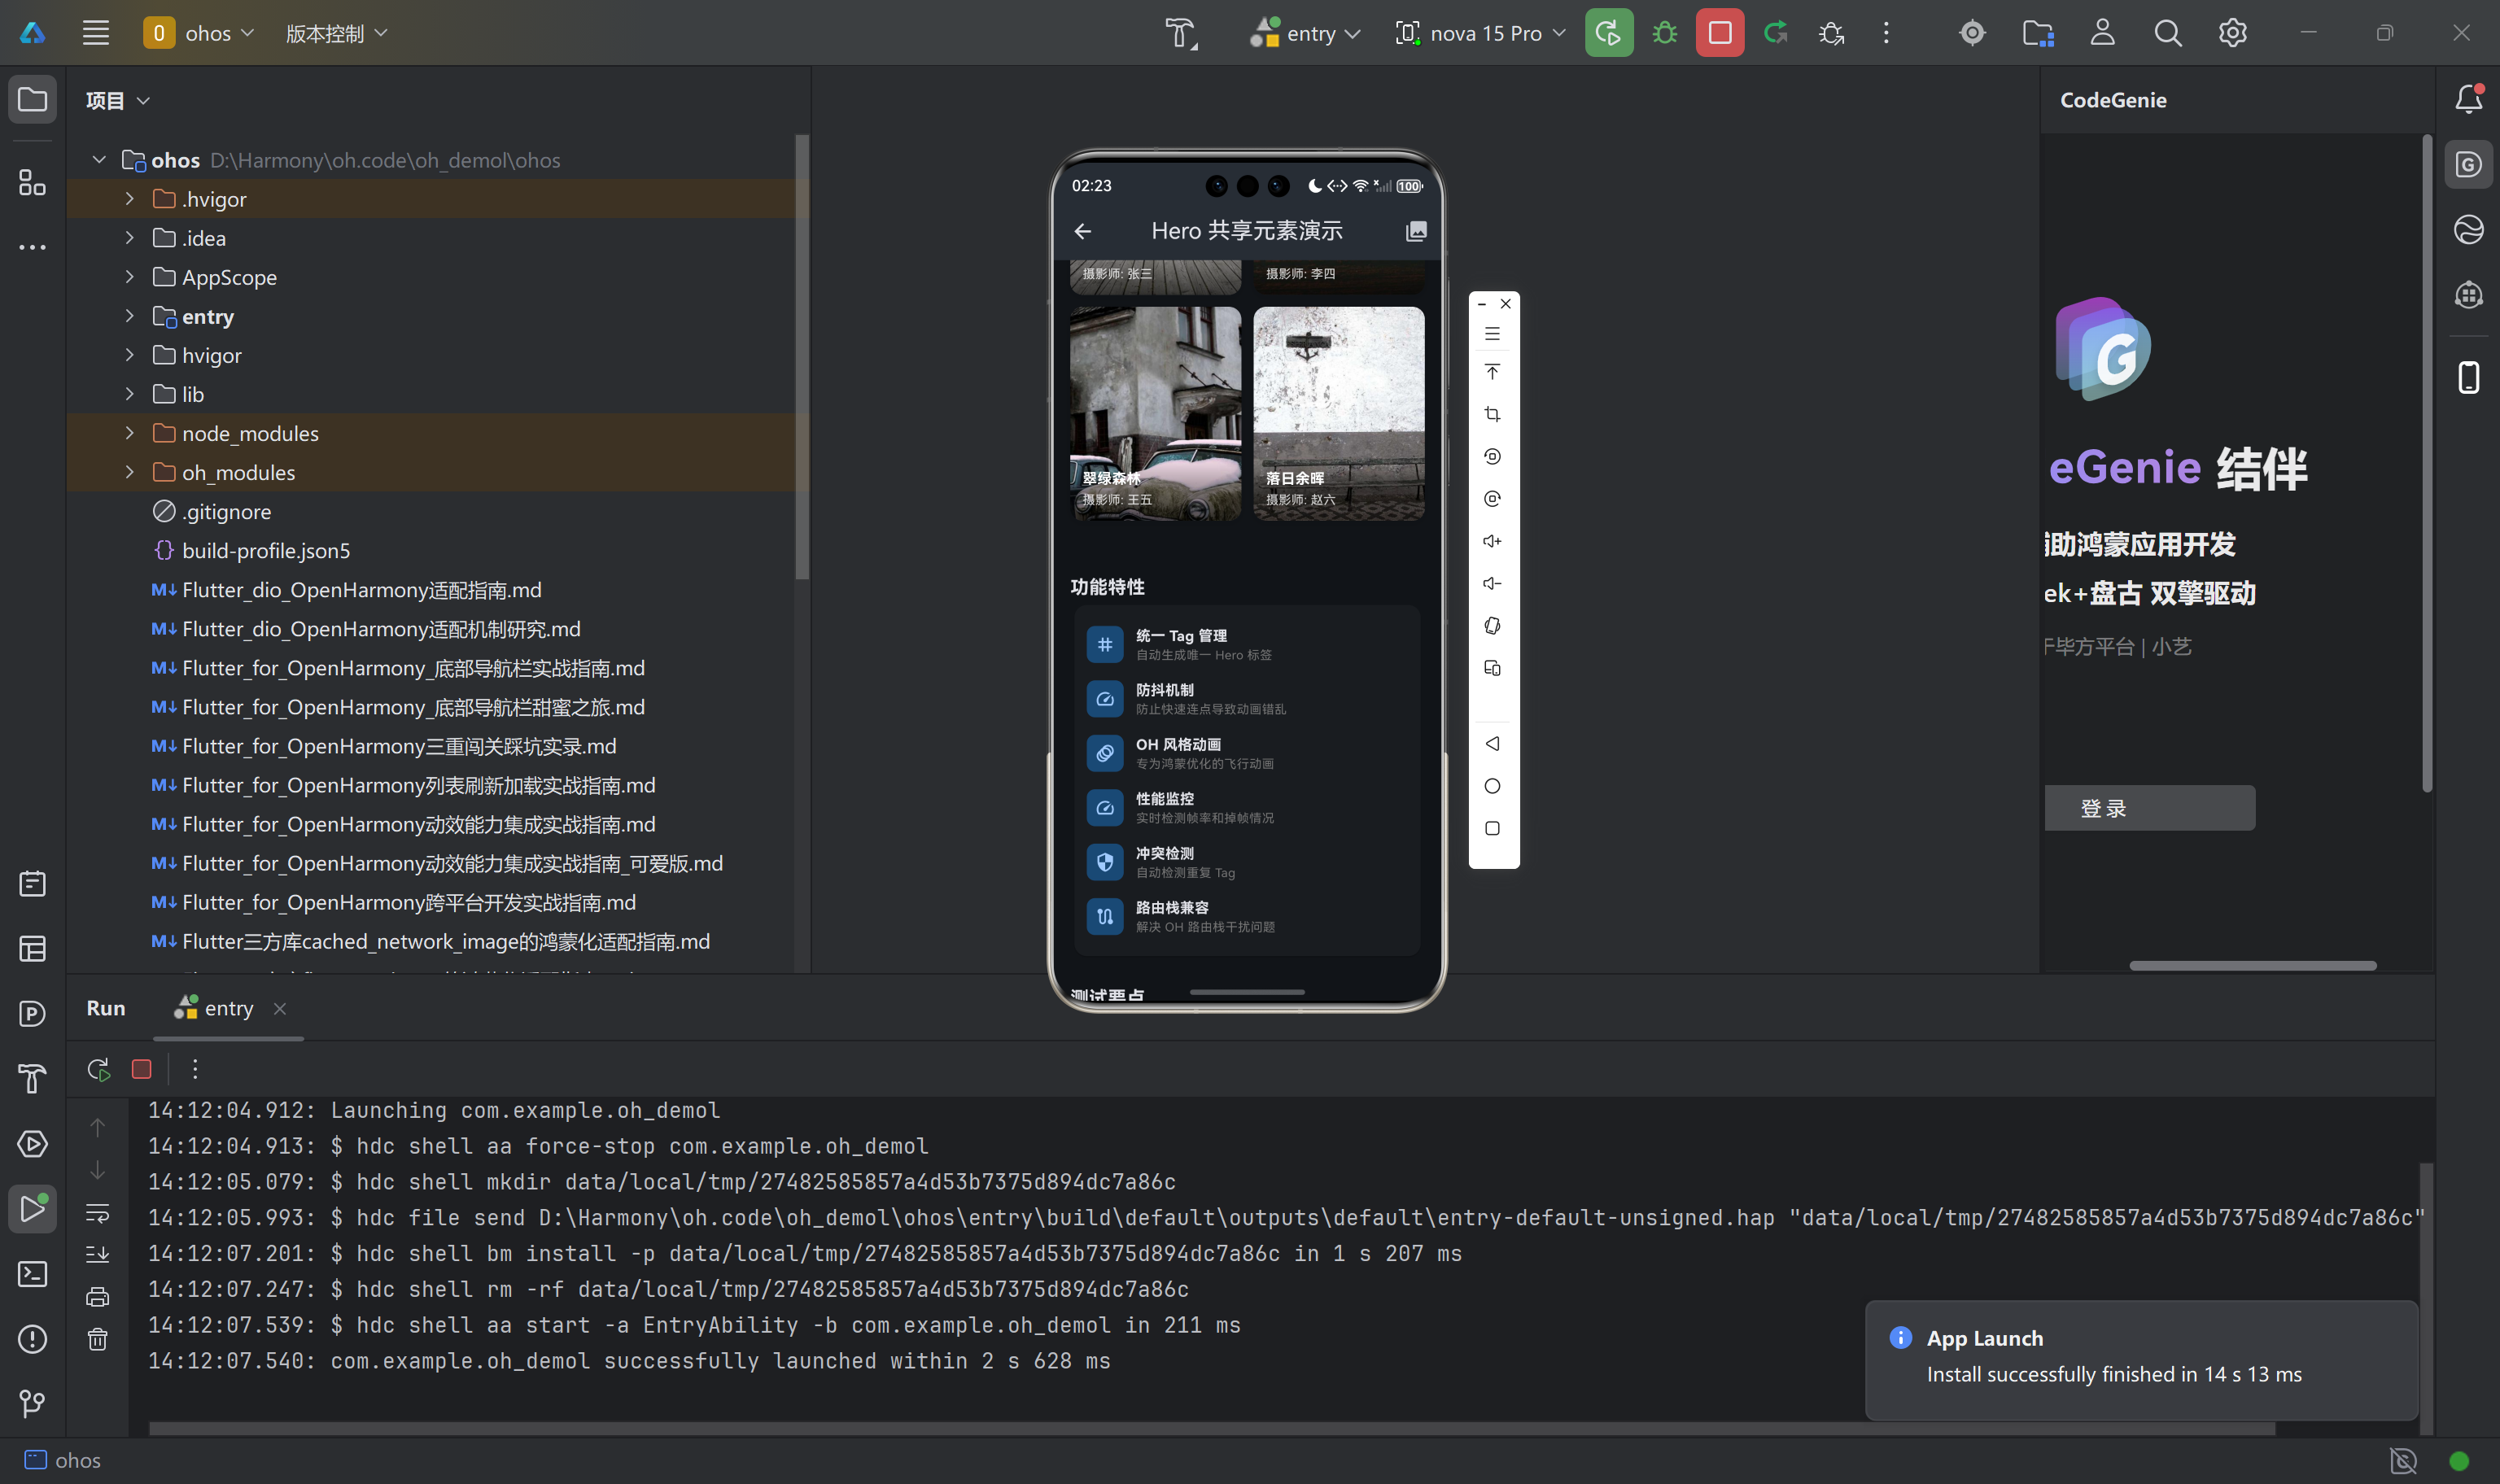Viewport: 2500px width, 1484px height.
Task: Tap the 落日余晖 photo card
Action: (1338, 413)
